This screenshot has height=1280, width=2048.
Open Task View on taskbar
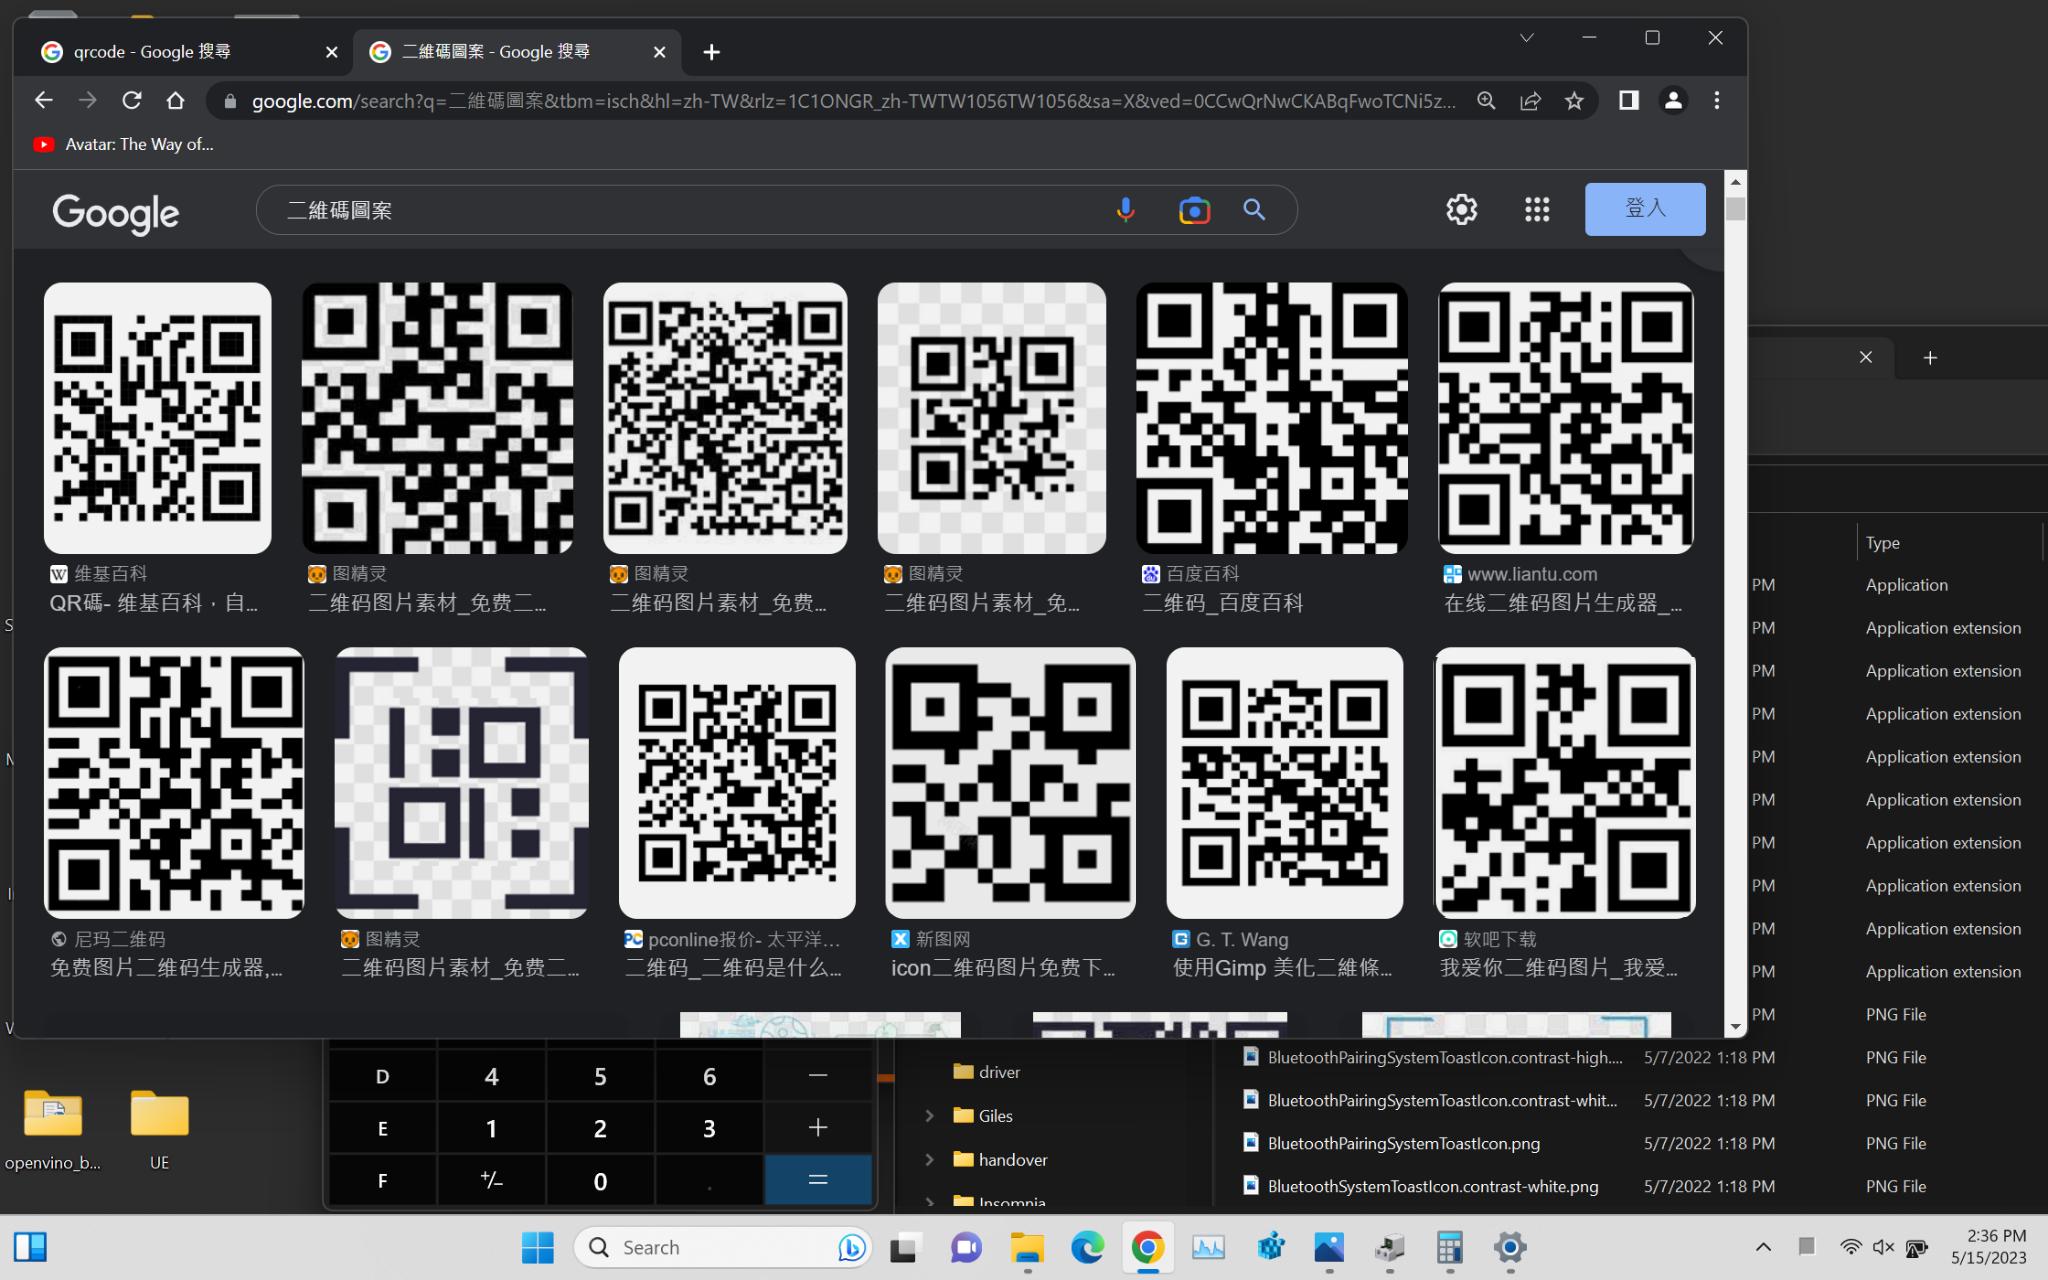point(904,1247)
